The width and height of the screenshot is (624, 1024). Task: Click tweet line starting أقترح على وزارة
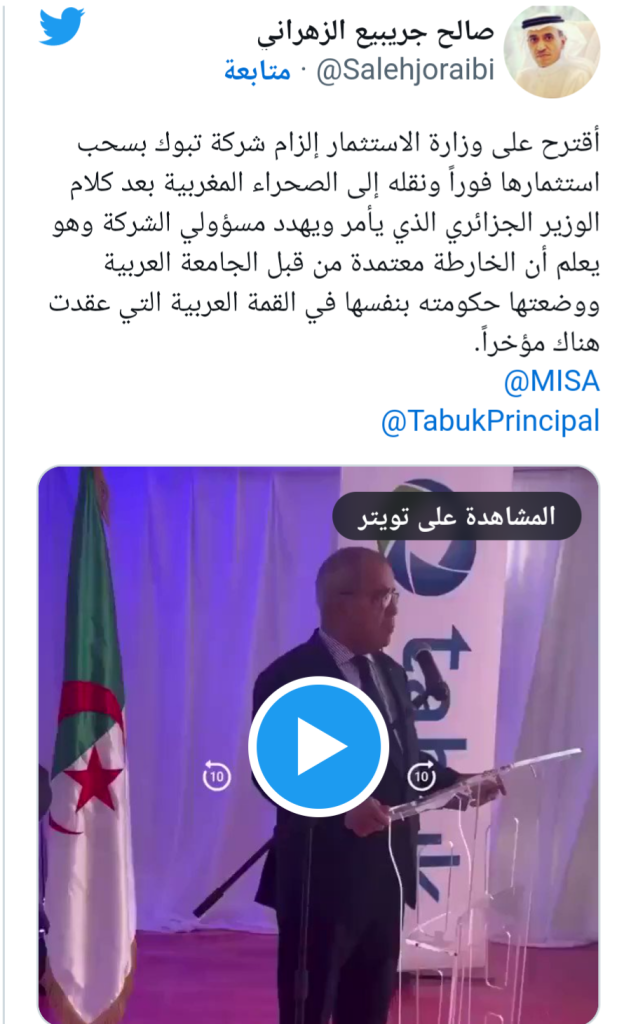coord(337,144)
